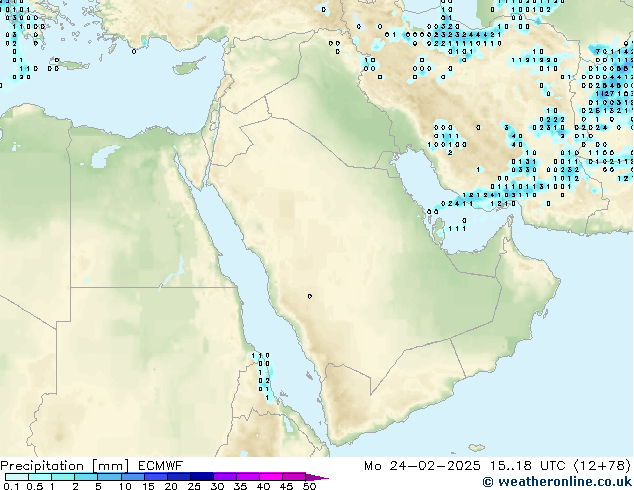Click the legend value label 50
634x490 pixels.
coord(309,487)
